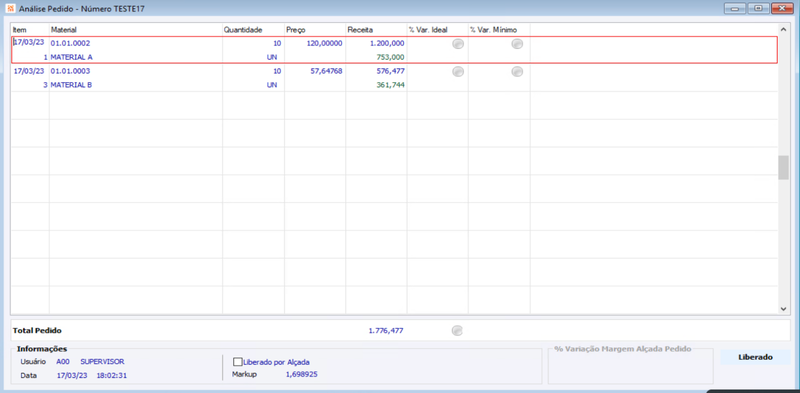This screenshot has height=393, width=800.
Task: Select material code 01.01.0003
Action: click(x=70, y=71)
